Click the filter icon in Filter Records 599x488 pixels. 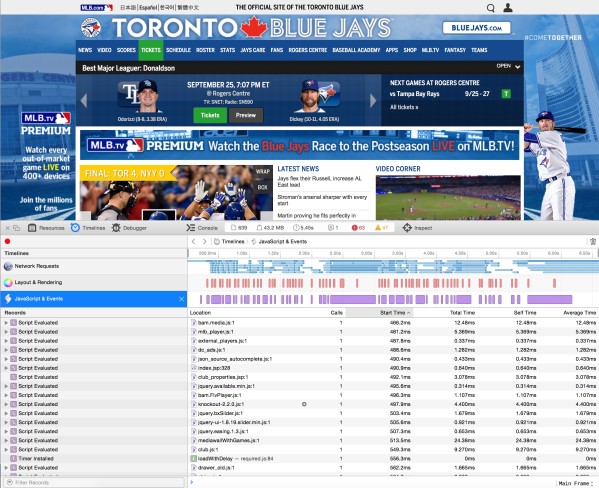[x=10, y=482]
